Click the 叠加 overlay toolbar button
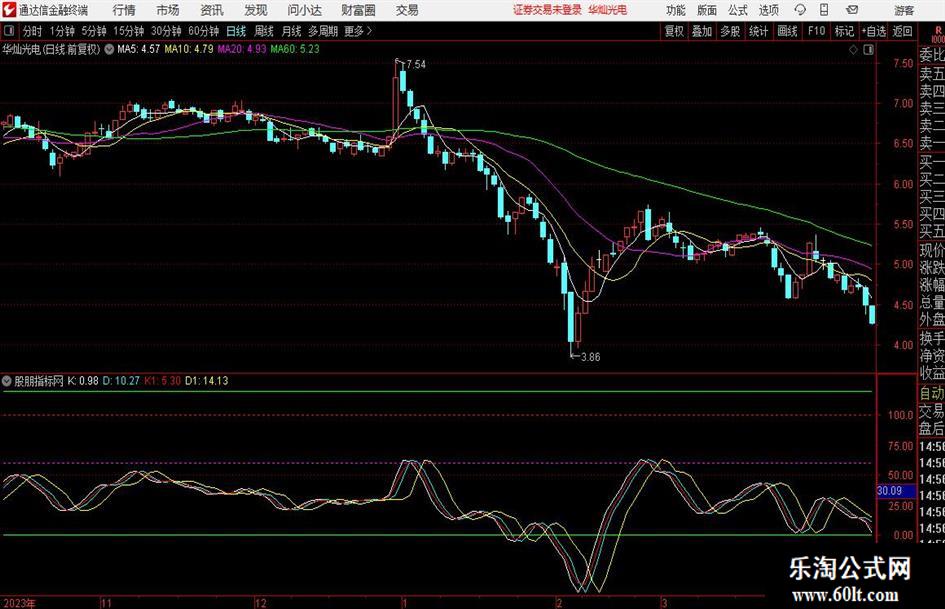The image size is (945, 609). (702, 31)
